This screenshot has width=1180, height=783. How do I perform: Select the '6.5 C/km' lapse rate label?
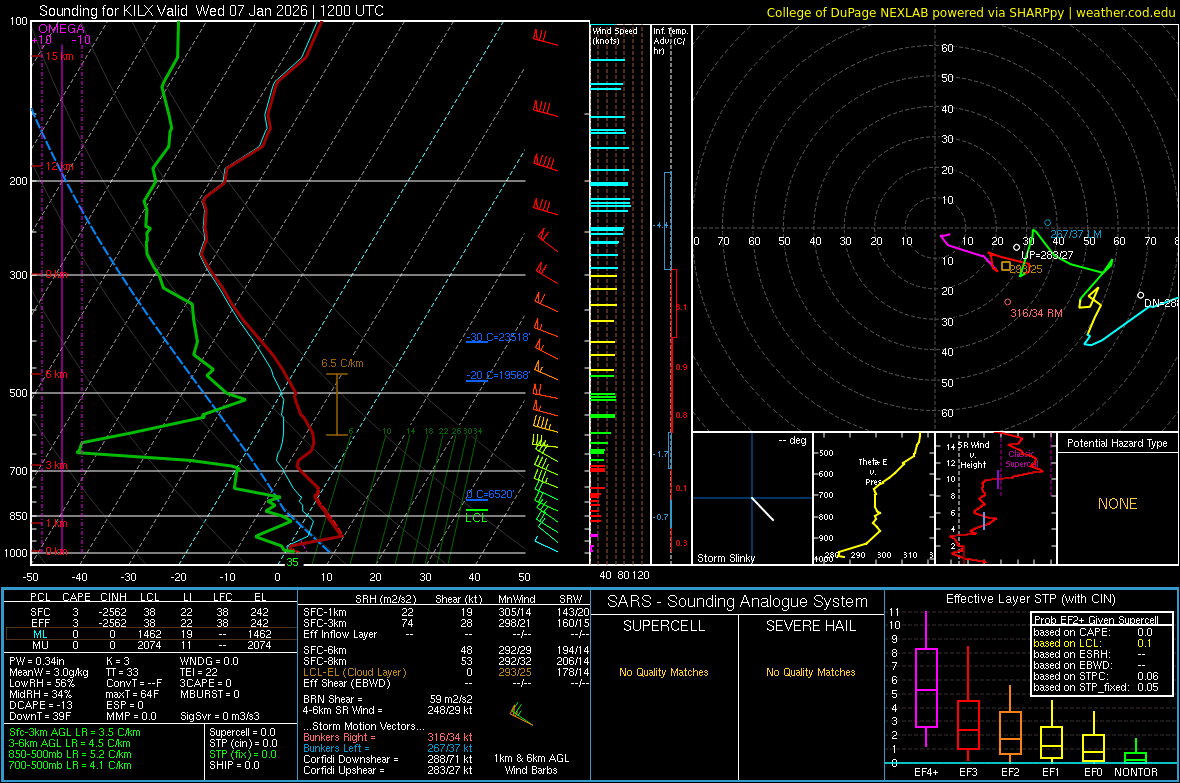(x=342, y=363)
